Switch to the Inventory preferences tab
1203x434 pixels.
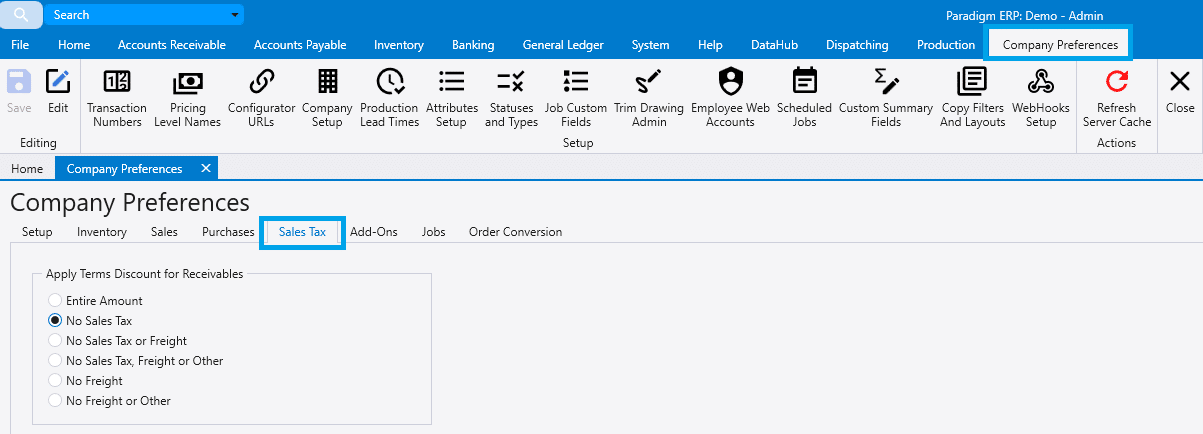point(102,232)
